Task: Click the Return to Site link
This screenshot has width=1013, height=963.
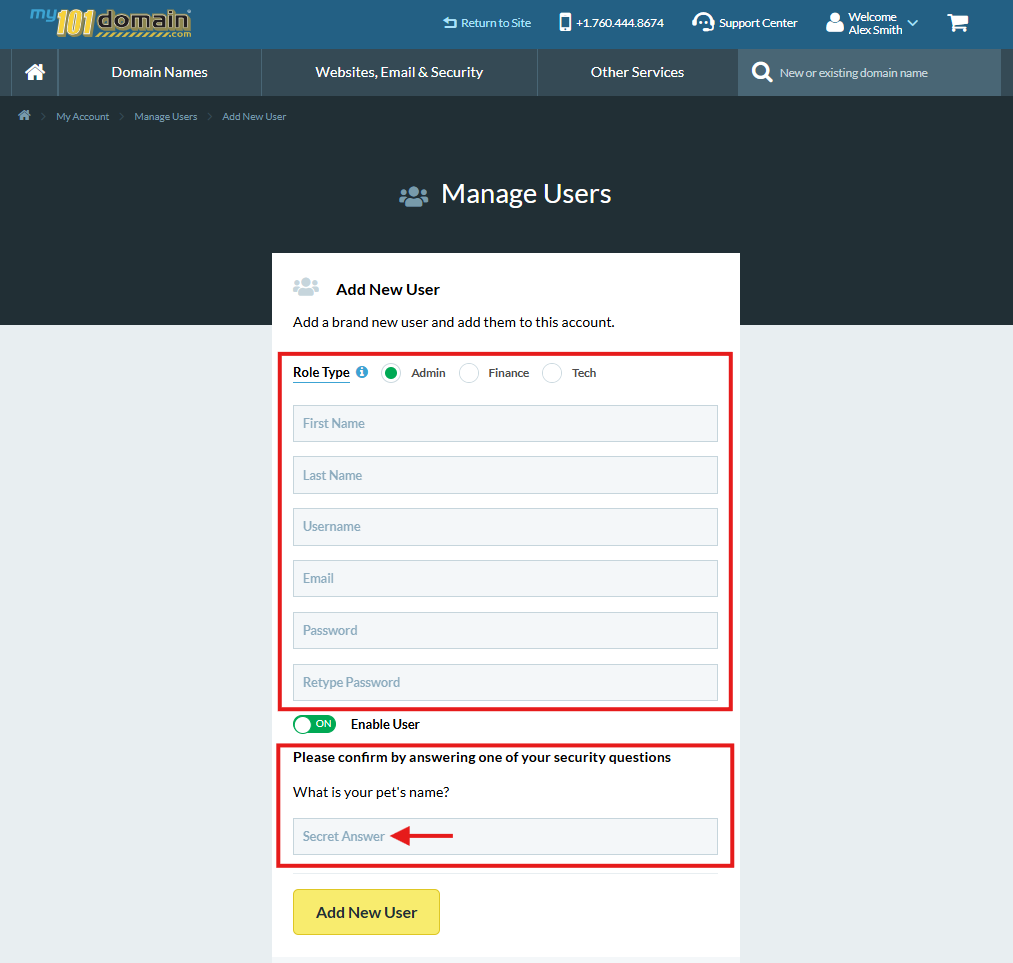Action: (487, 21)
